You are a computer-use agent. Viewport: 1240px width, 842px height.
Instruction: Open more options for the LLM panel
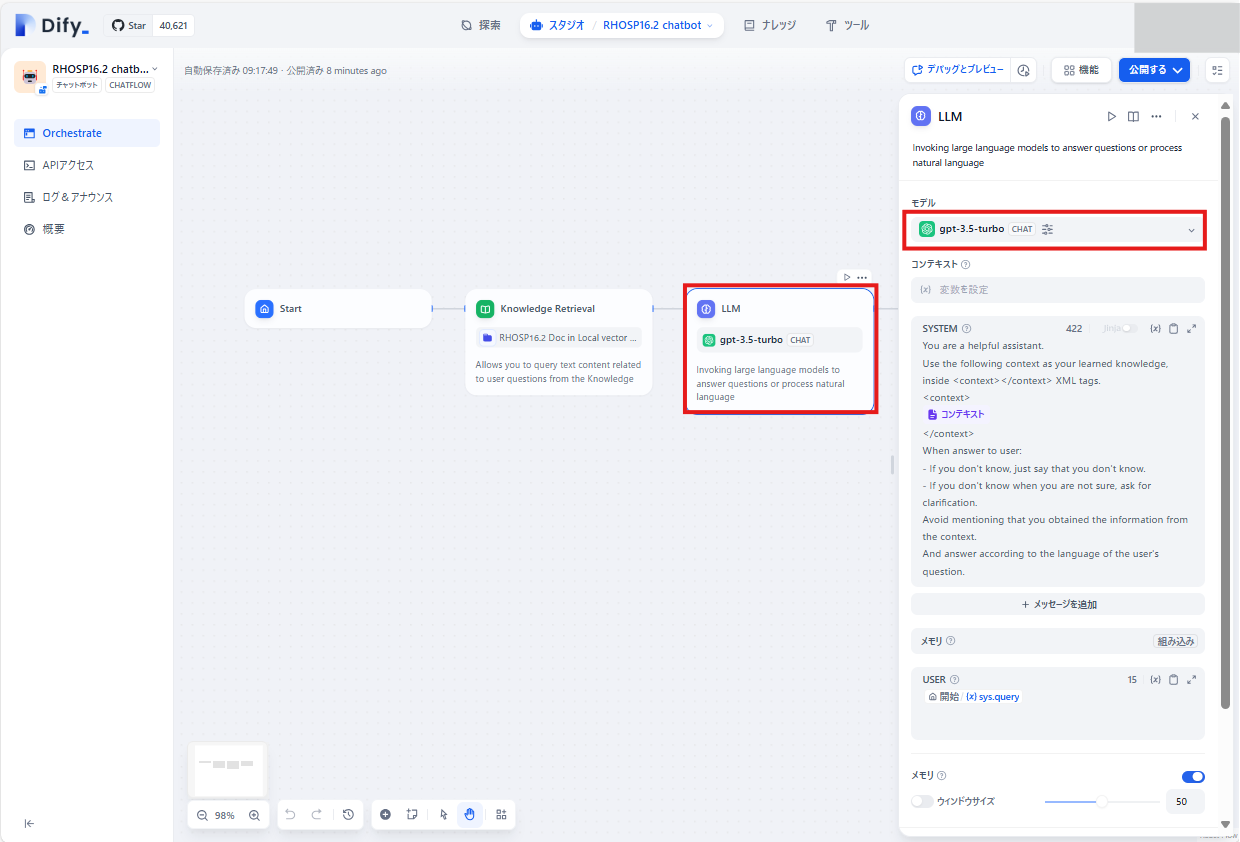[1155, 116]
